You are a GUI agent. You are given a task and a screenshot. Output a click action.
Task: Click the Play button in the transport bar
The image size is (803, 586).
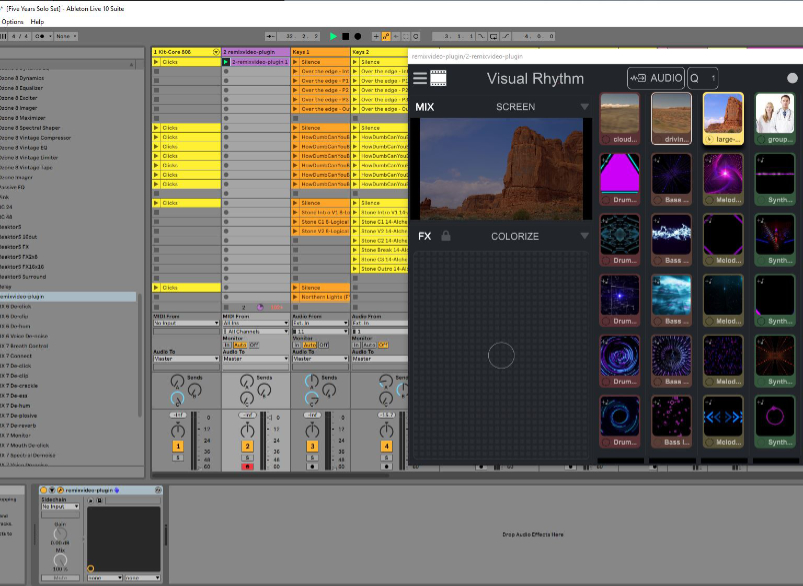pos(333,35)
